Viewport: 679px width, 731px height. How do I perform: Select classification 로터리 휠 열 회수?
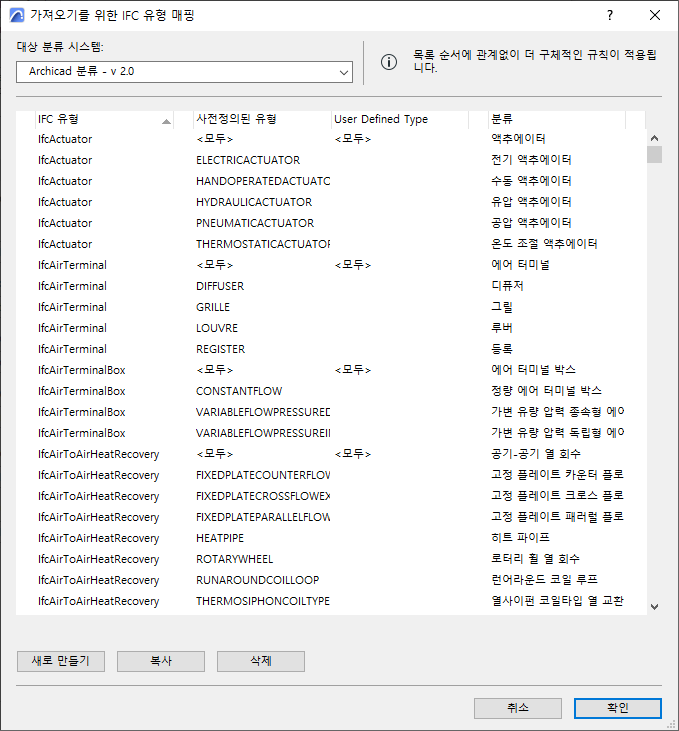click(x=535, y=559)
